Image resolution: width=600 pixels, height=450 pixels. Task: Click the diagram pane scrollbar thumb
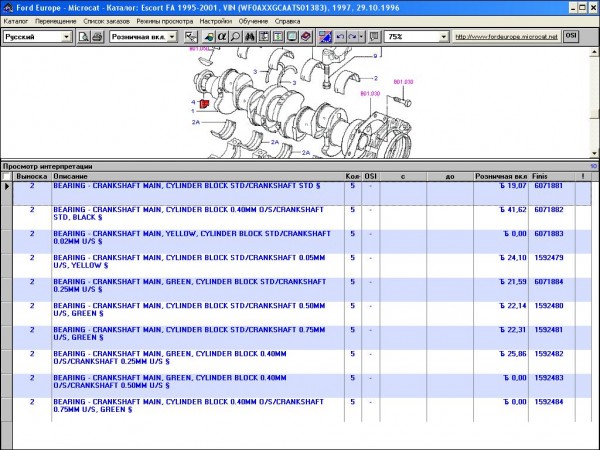tap(594, 114)
